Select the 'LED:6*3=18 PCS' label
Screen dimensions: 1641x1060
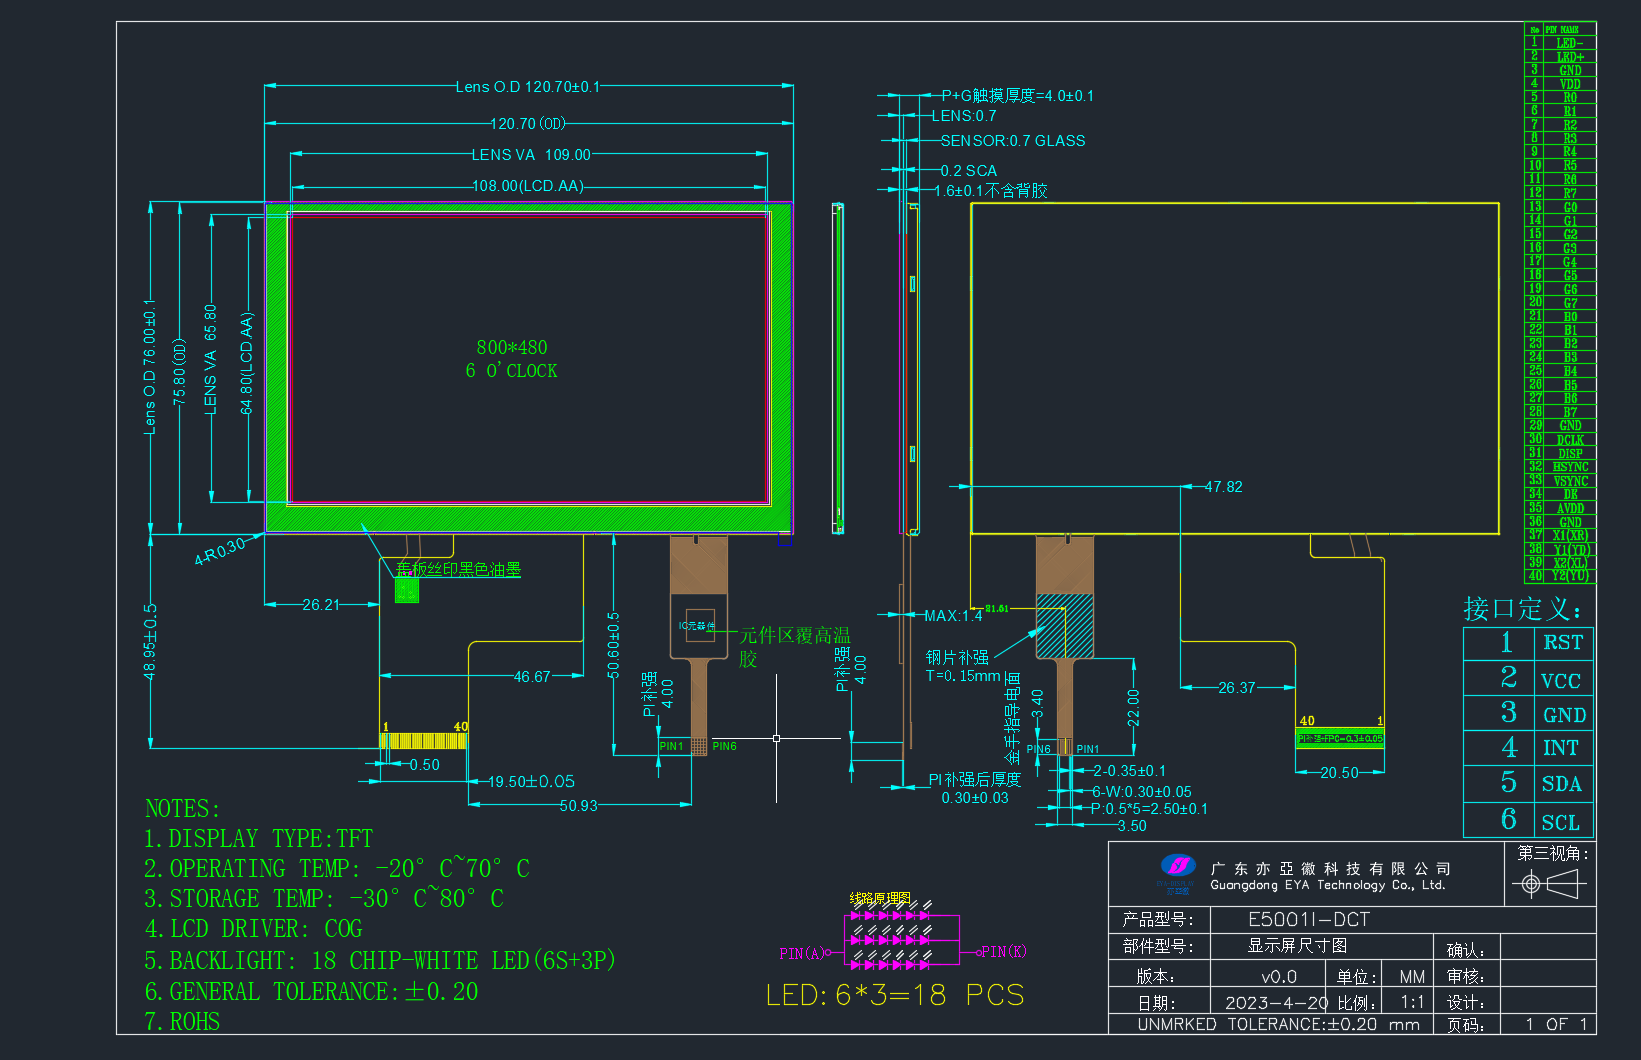pos(895,996)
